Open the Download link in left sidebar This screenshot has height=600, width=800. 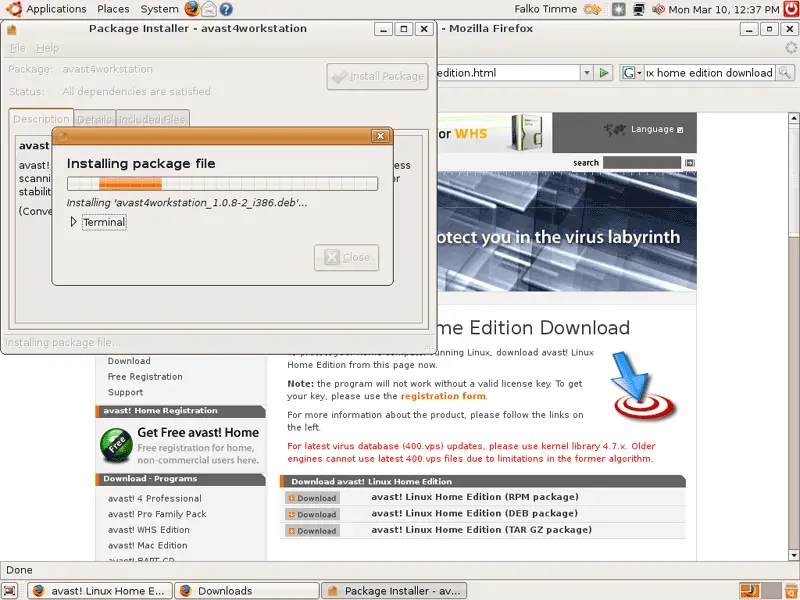[x=129, y=361]
